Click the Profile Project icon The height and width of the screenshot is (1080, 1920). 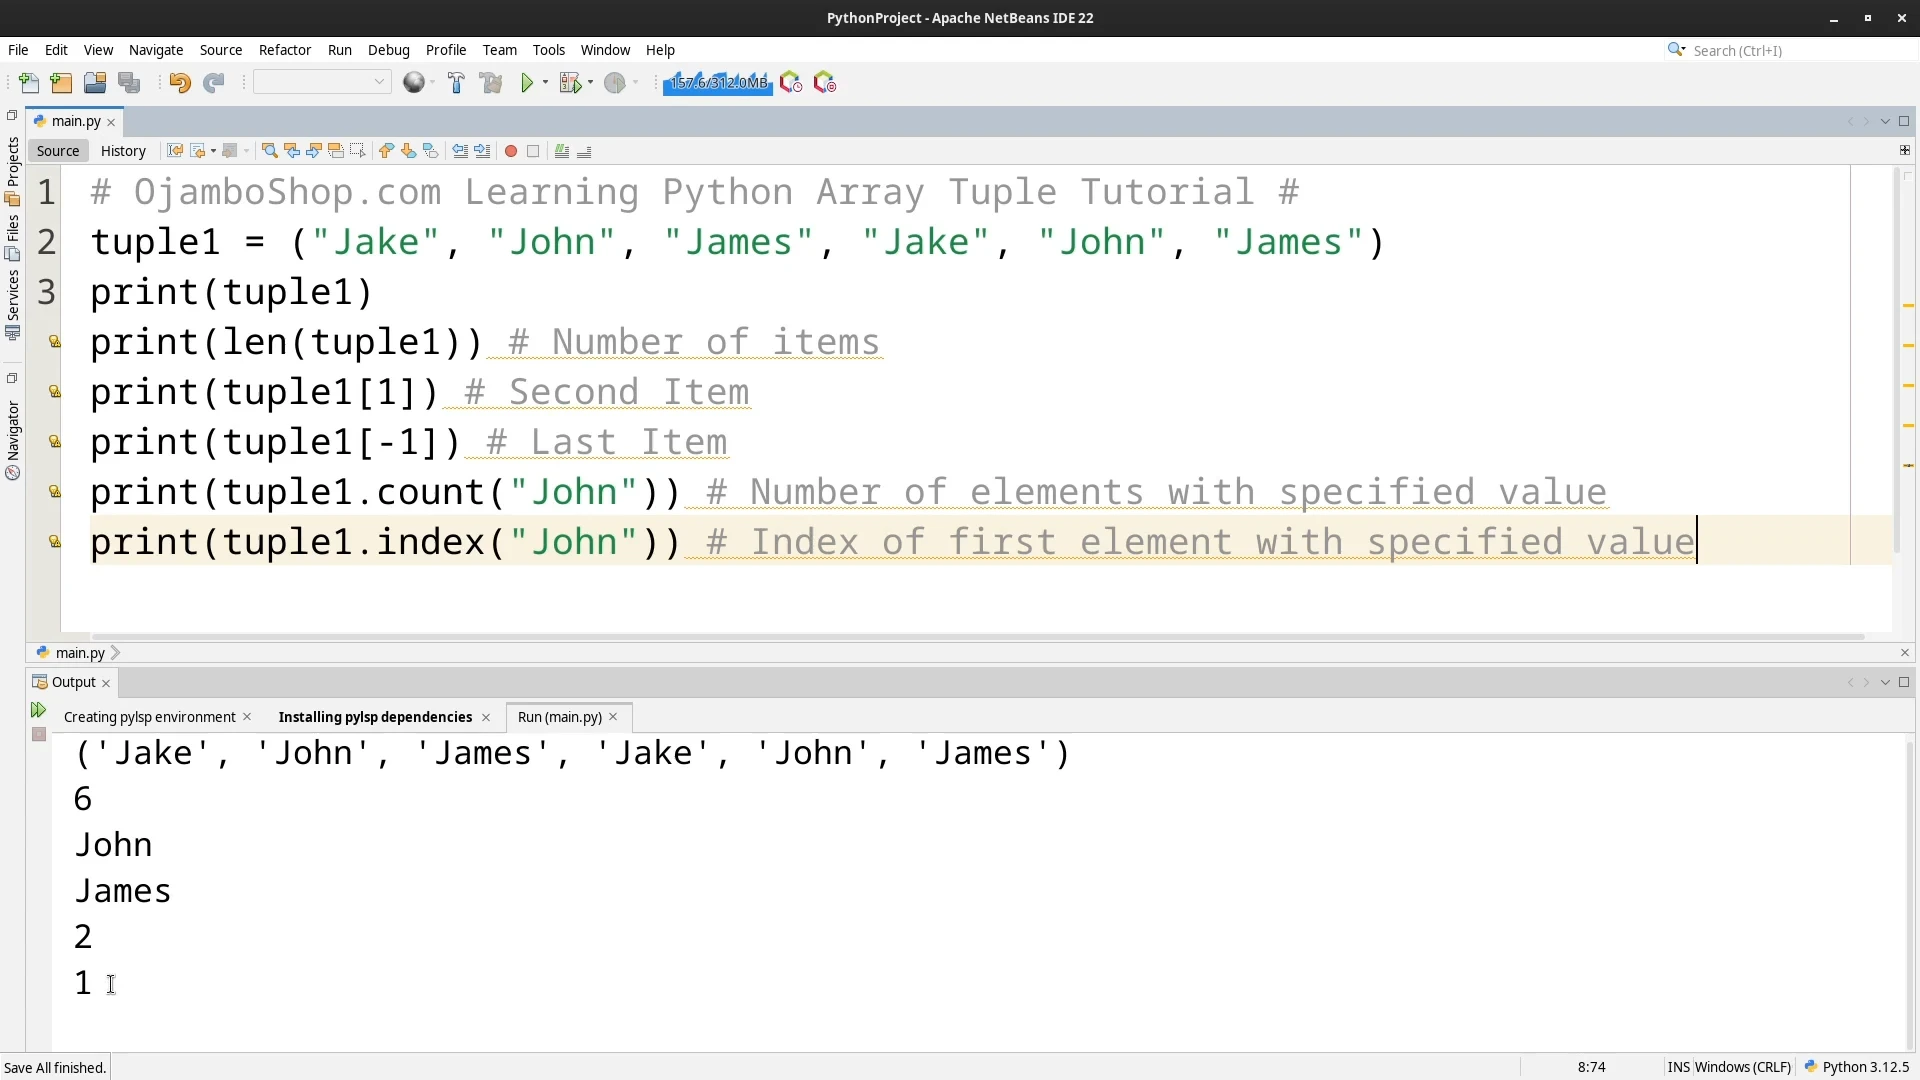[615, 83]
